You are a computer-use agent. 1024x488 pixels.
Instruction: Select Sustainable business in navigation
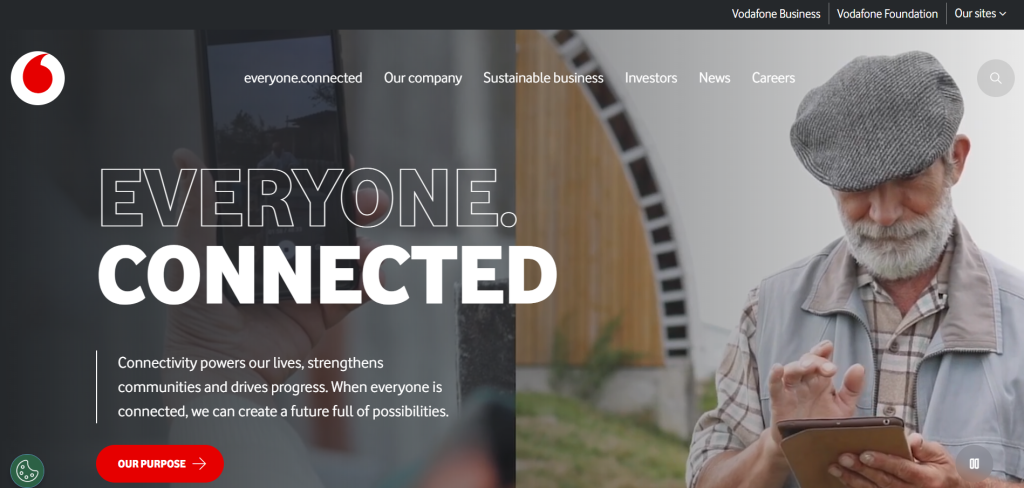pyautogui.click(x=543, y=78)
